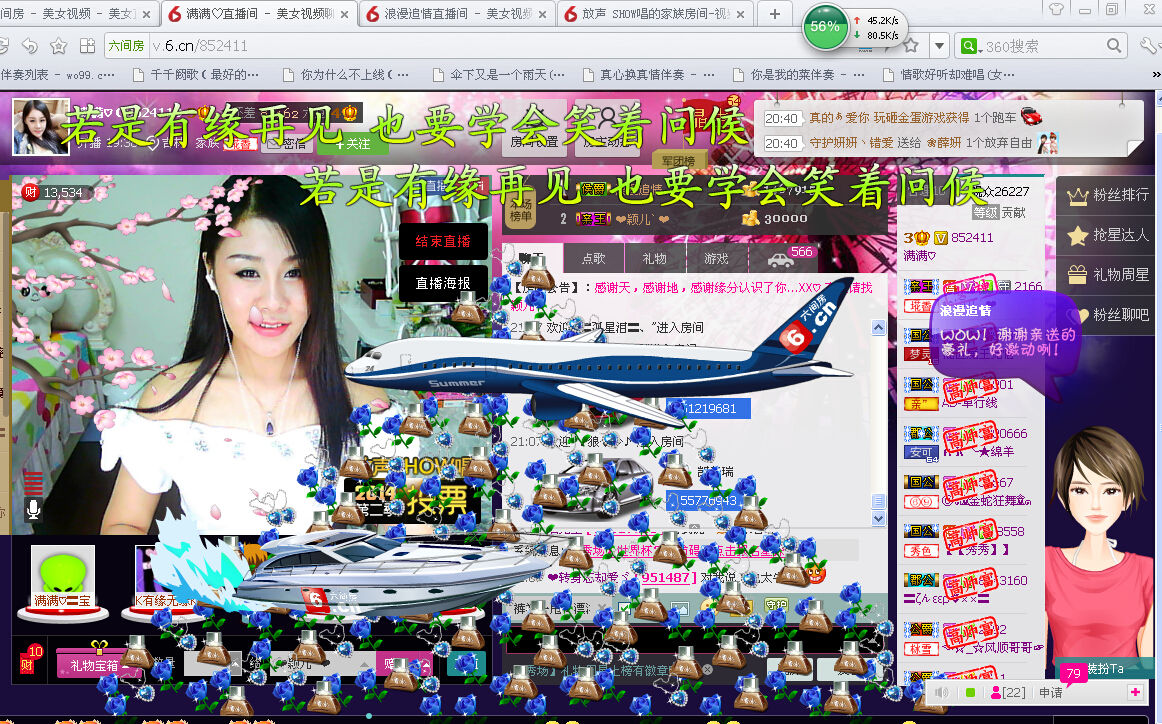Open the 点歌 tab
Image resolution: width=1162 pixels, height=724 pixels.
[593, 258]
